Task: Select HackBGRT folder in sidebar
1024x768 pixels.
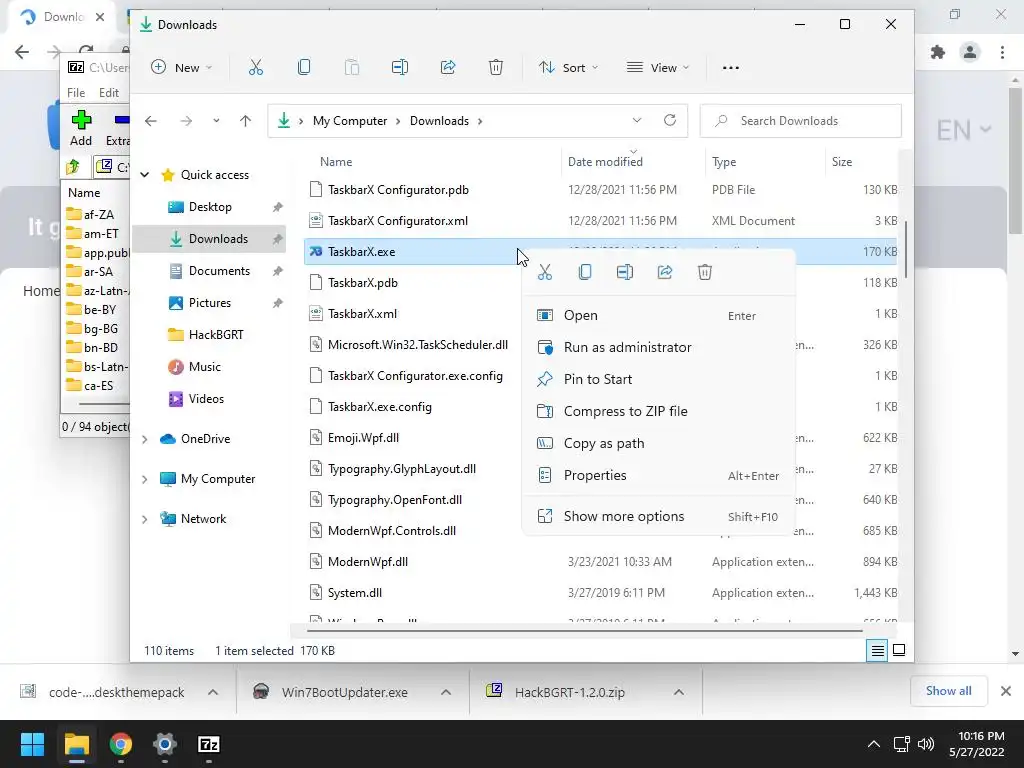Action: [216, 335]
